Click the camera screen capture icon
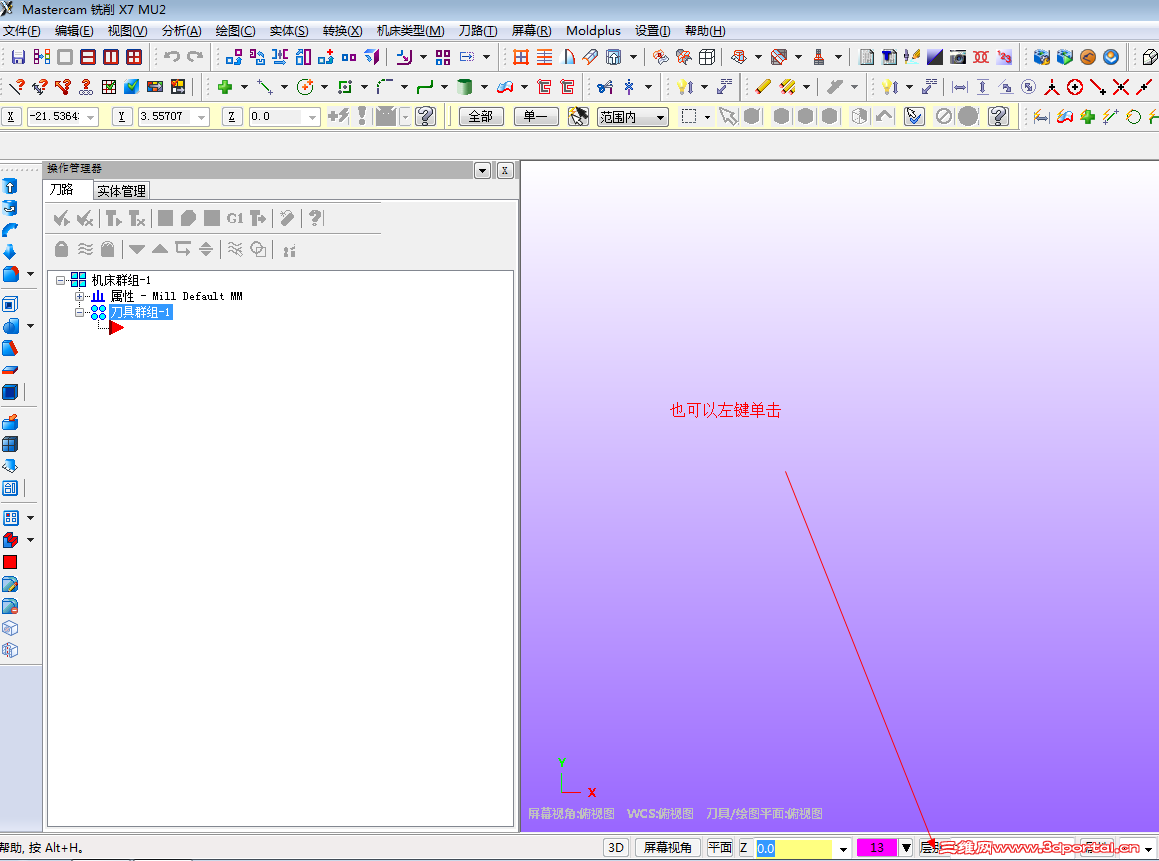The height and width of the screenshot is (861, 1159). click(958, 57)
